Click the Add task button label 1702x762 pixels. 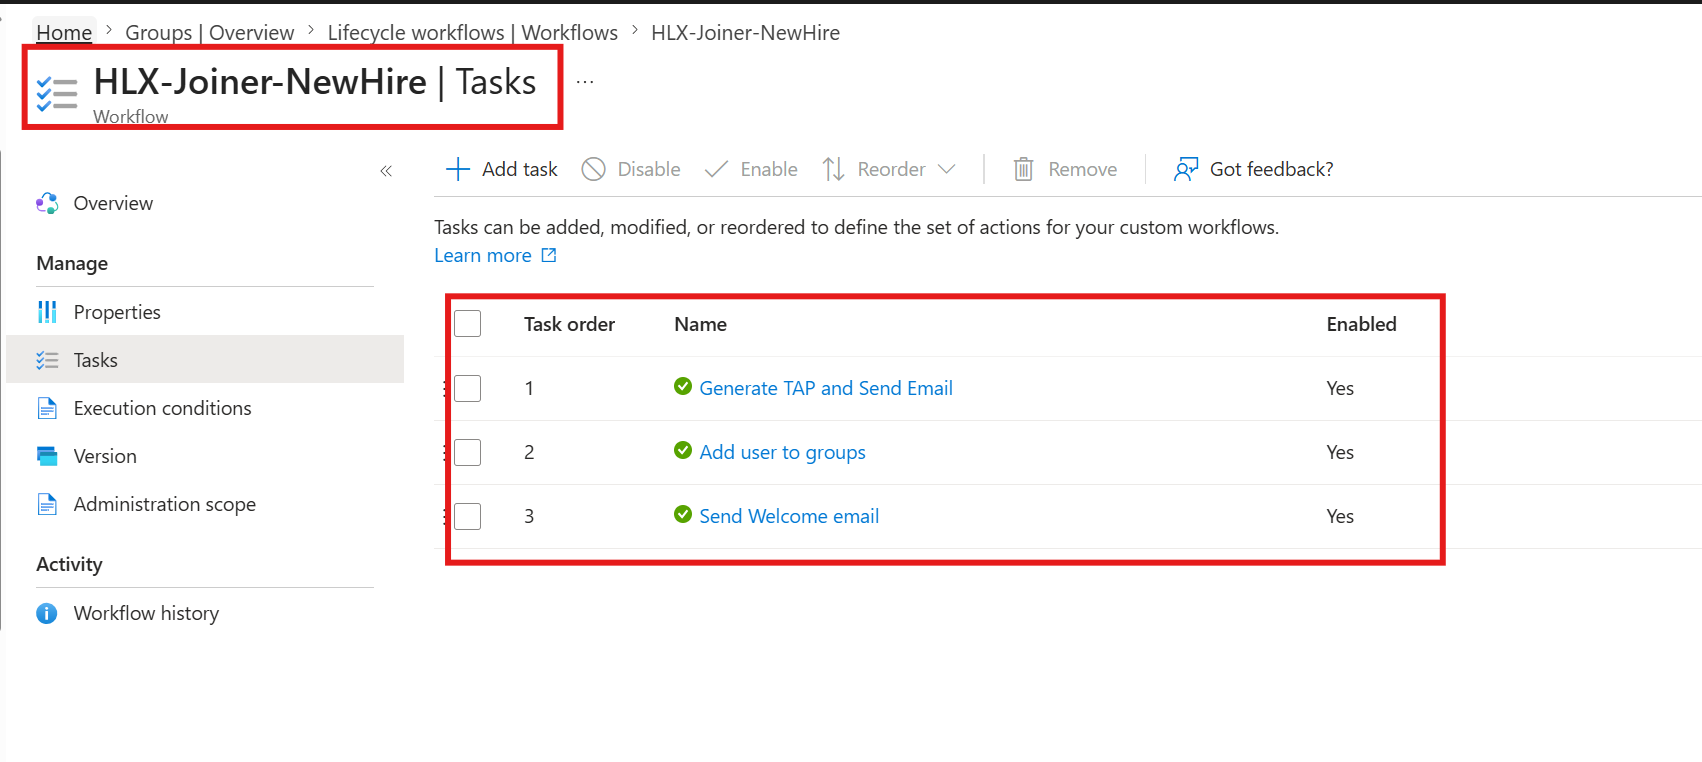pyautogui.click(x=520, y=169)
